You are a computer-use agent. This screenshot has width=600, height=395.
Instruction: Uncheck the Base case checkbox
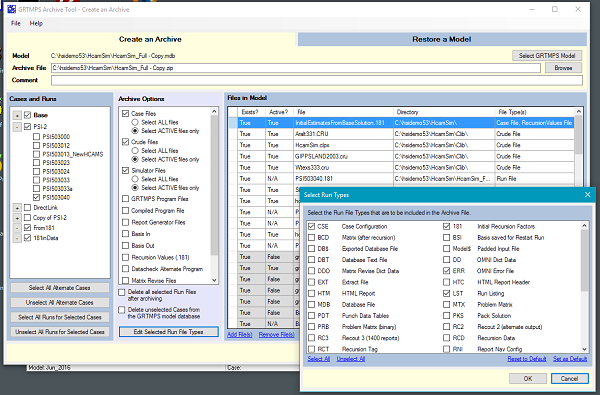point(28,115)
